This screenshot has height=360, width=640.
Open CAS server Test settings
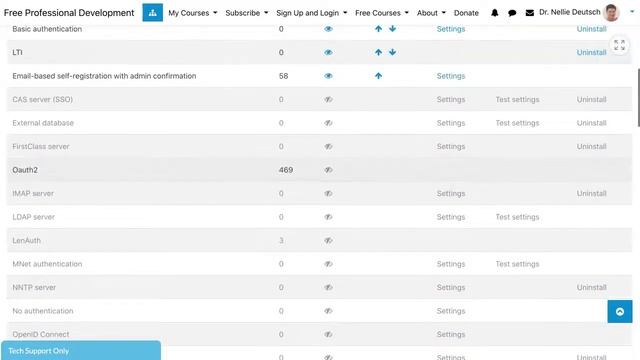(x=517, y=100)
